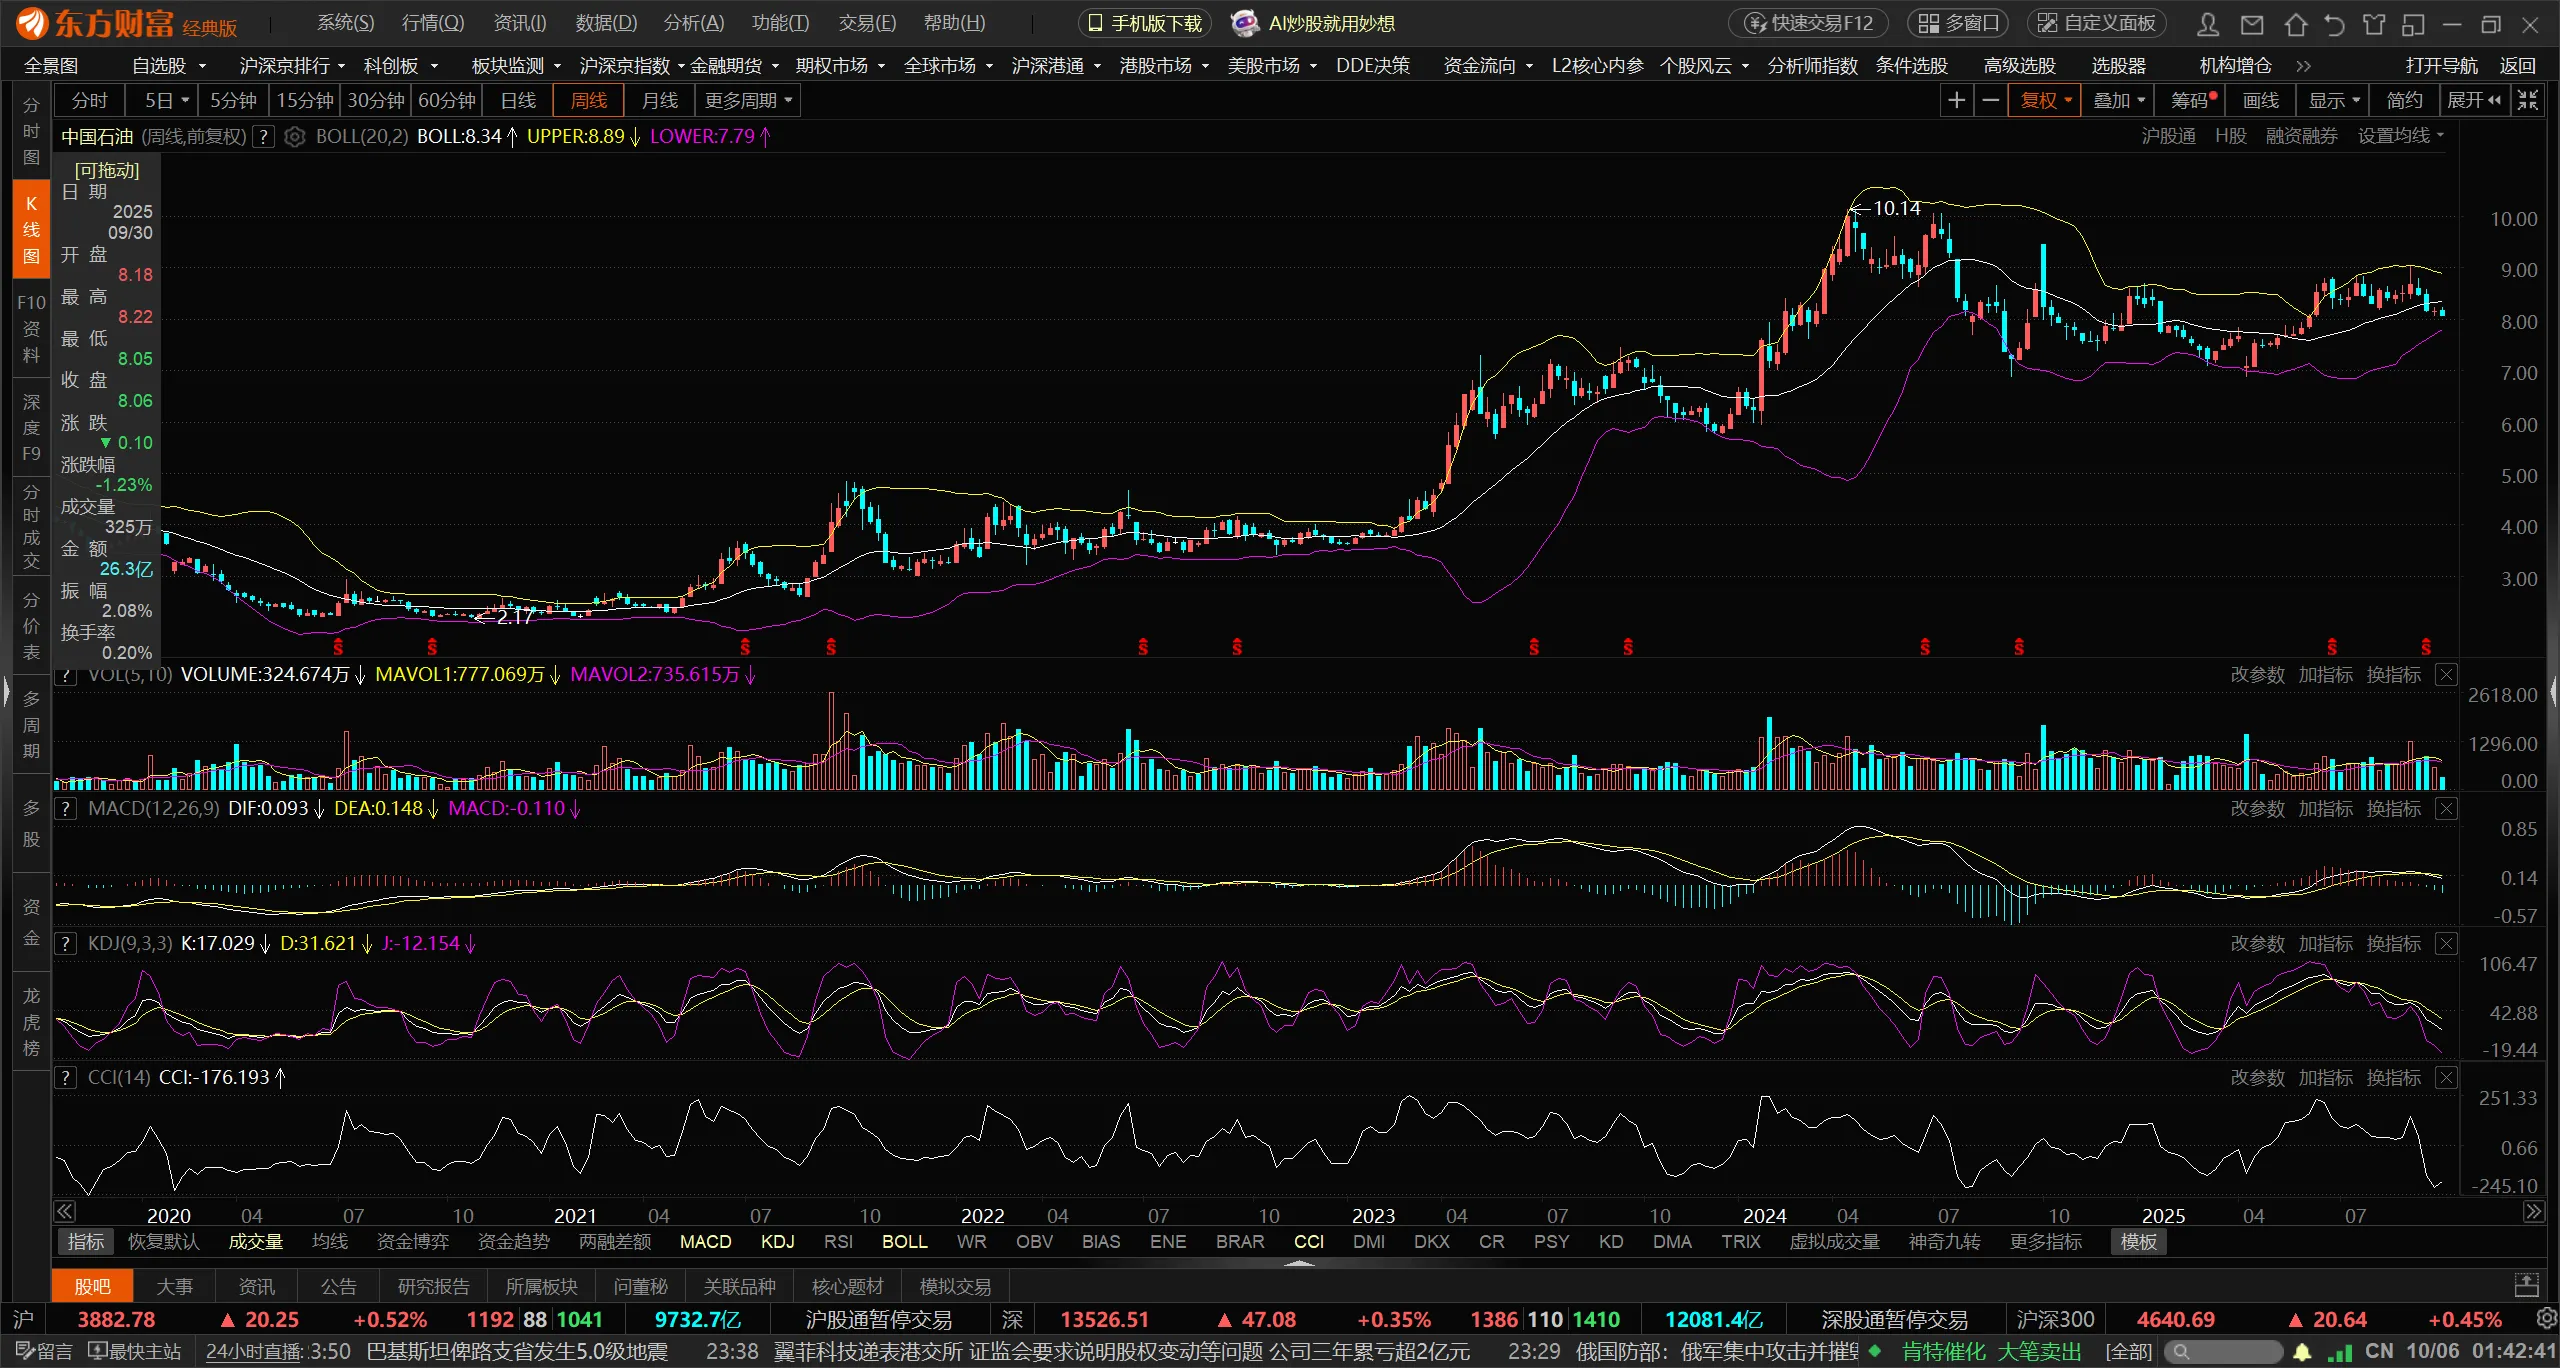Click the 手机版下载 button
Viewport: 2560px width, 1368px height.
(1145, 23)
